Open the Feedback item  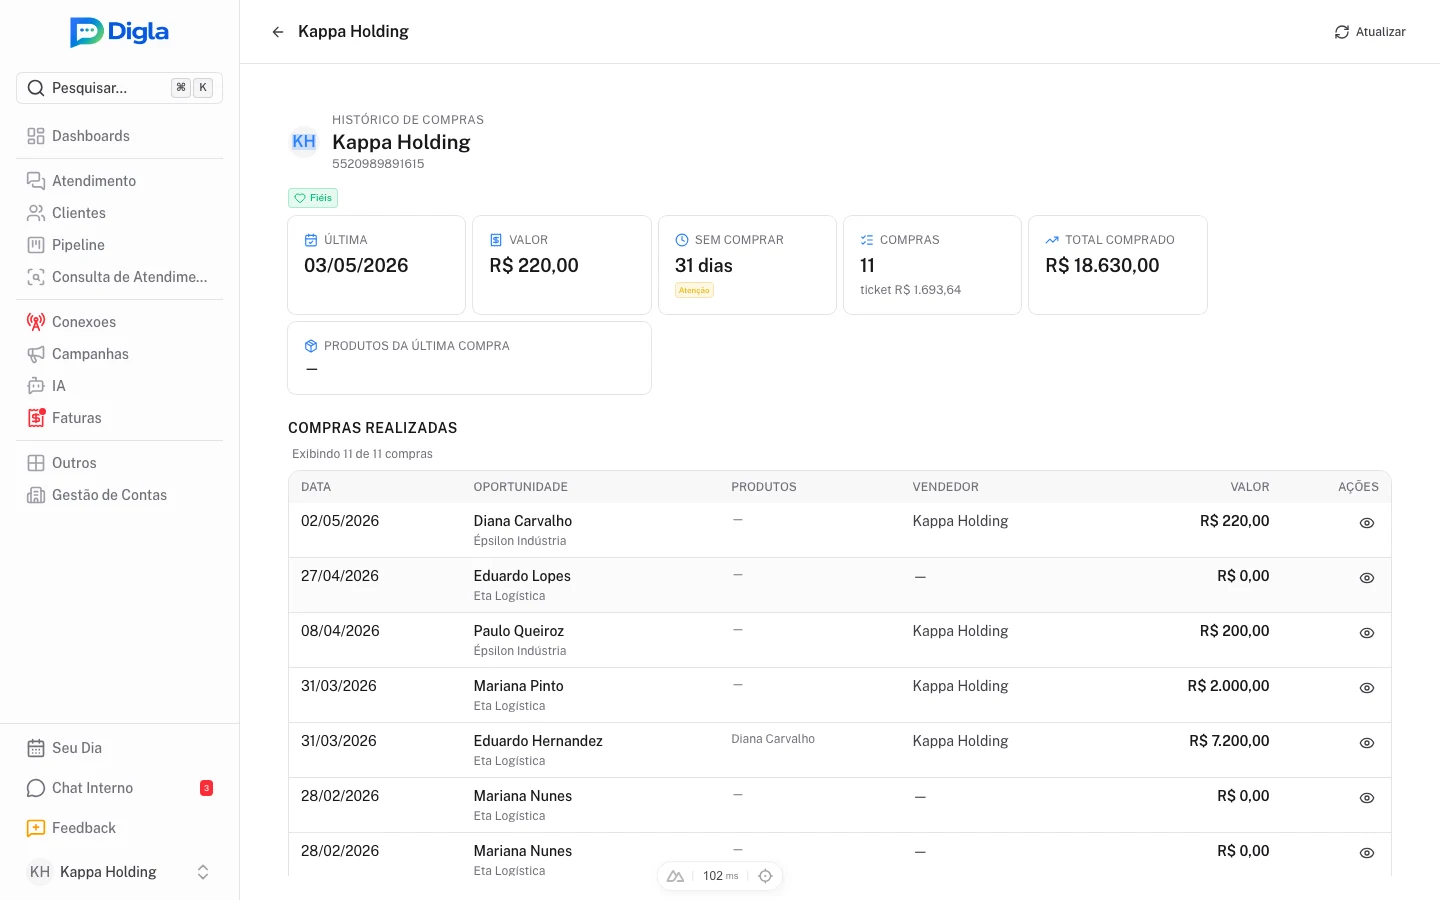click(119, 828)
